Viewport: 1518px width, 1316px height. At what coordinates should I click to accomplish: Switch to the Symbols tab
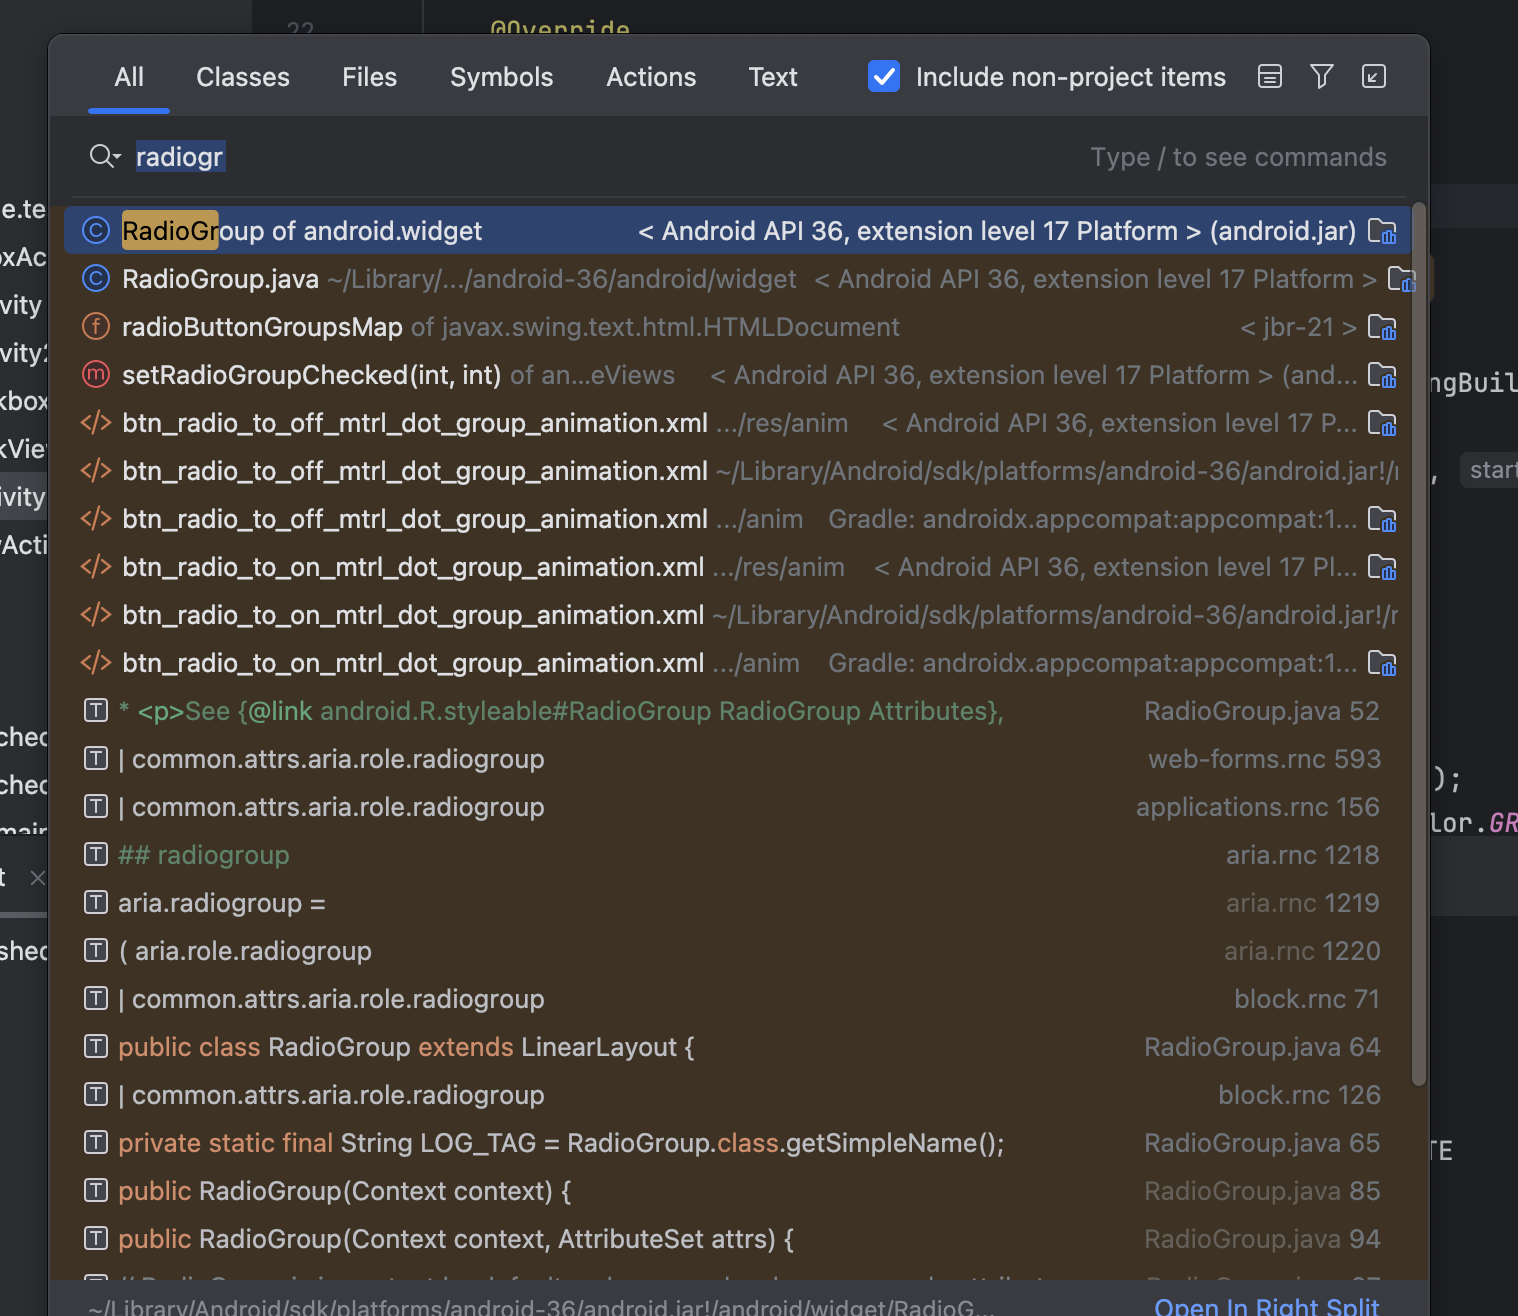[501, 77]
